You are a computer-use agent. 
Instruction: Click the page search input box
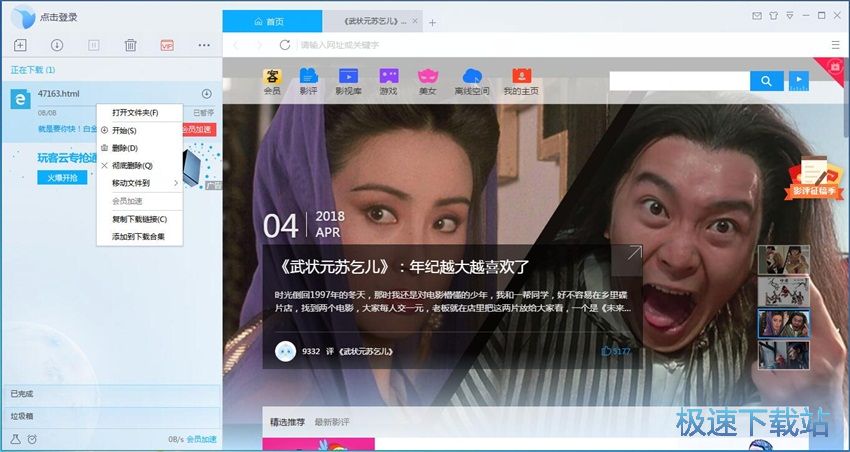[680, 81]
